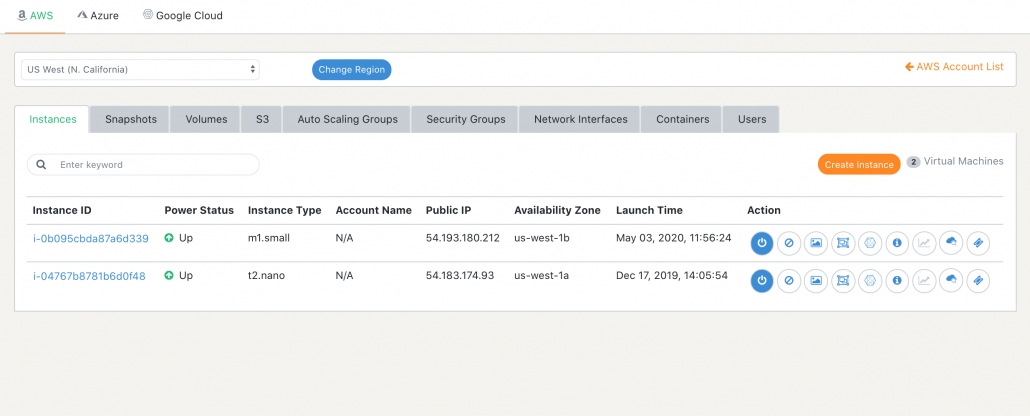
Task: Click the Create Instance button
Action: (x=859, y=164)
